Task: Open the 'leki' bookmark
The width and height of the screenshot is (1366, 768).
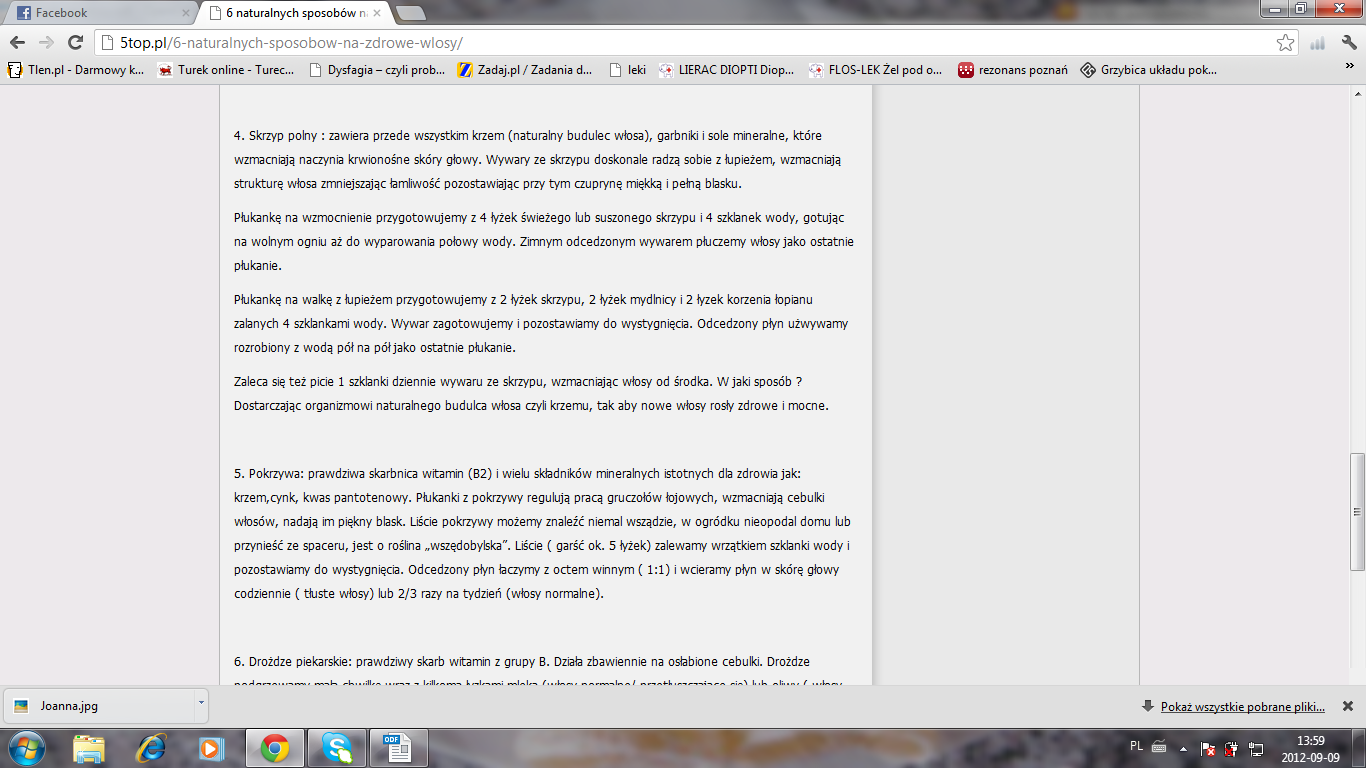Action: point(626,70)
